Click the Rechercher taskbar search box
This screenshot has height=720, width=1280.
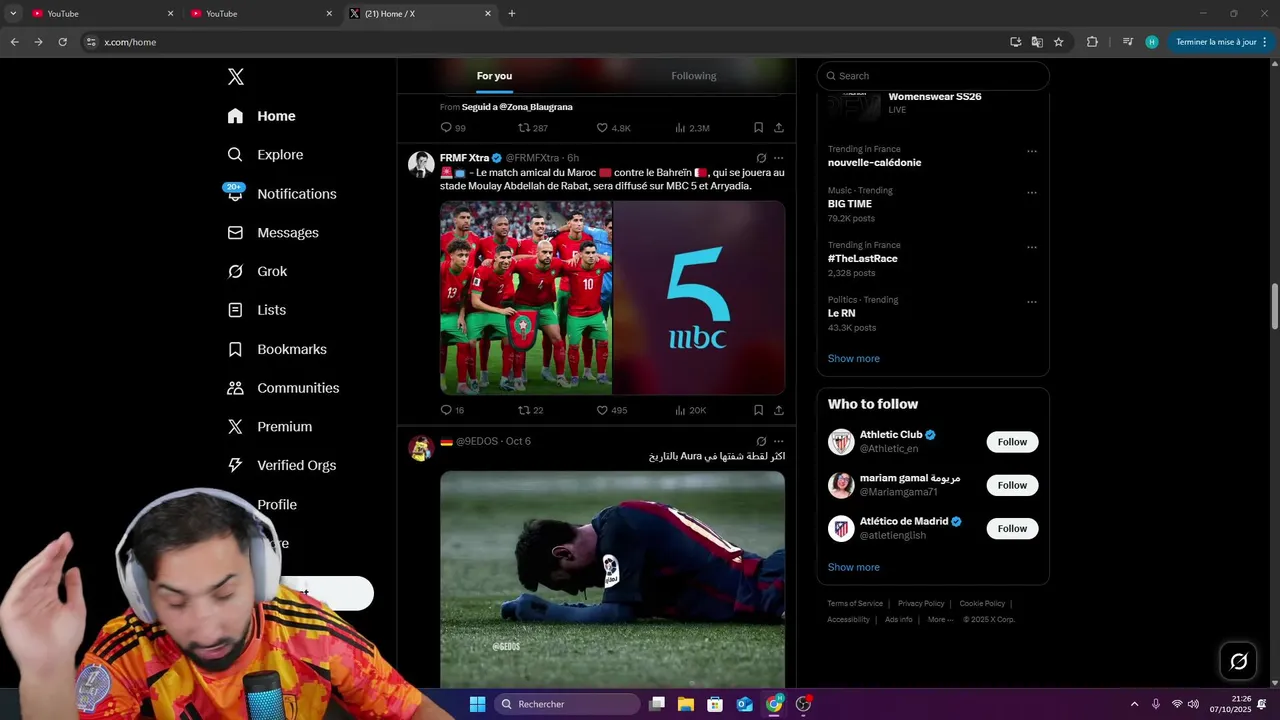567,704
